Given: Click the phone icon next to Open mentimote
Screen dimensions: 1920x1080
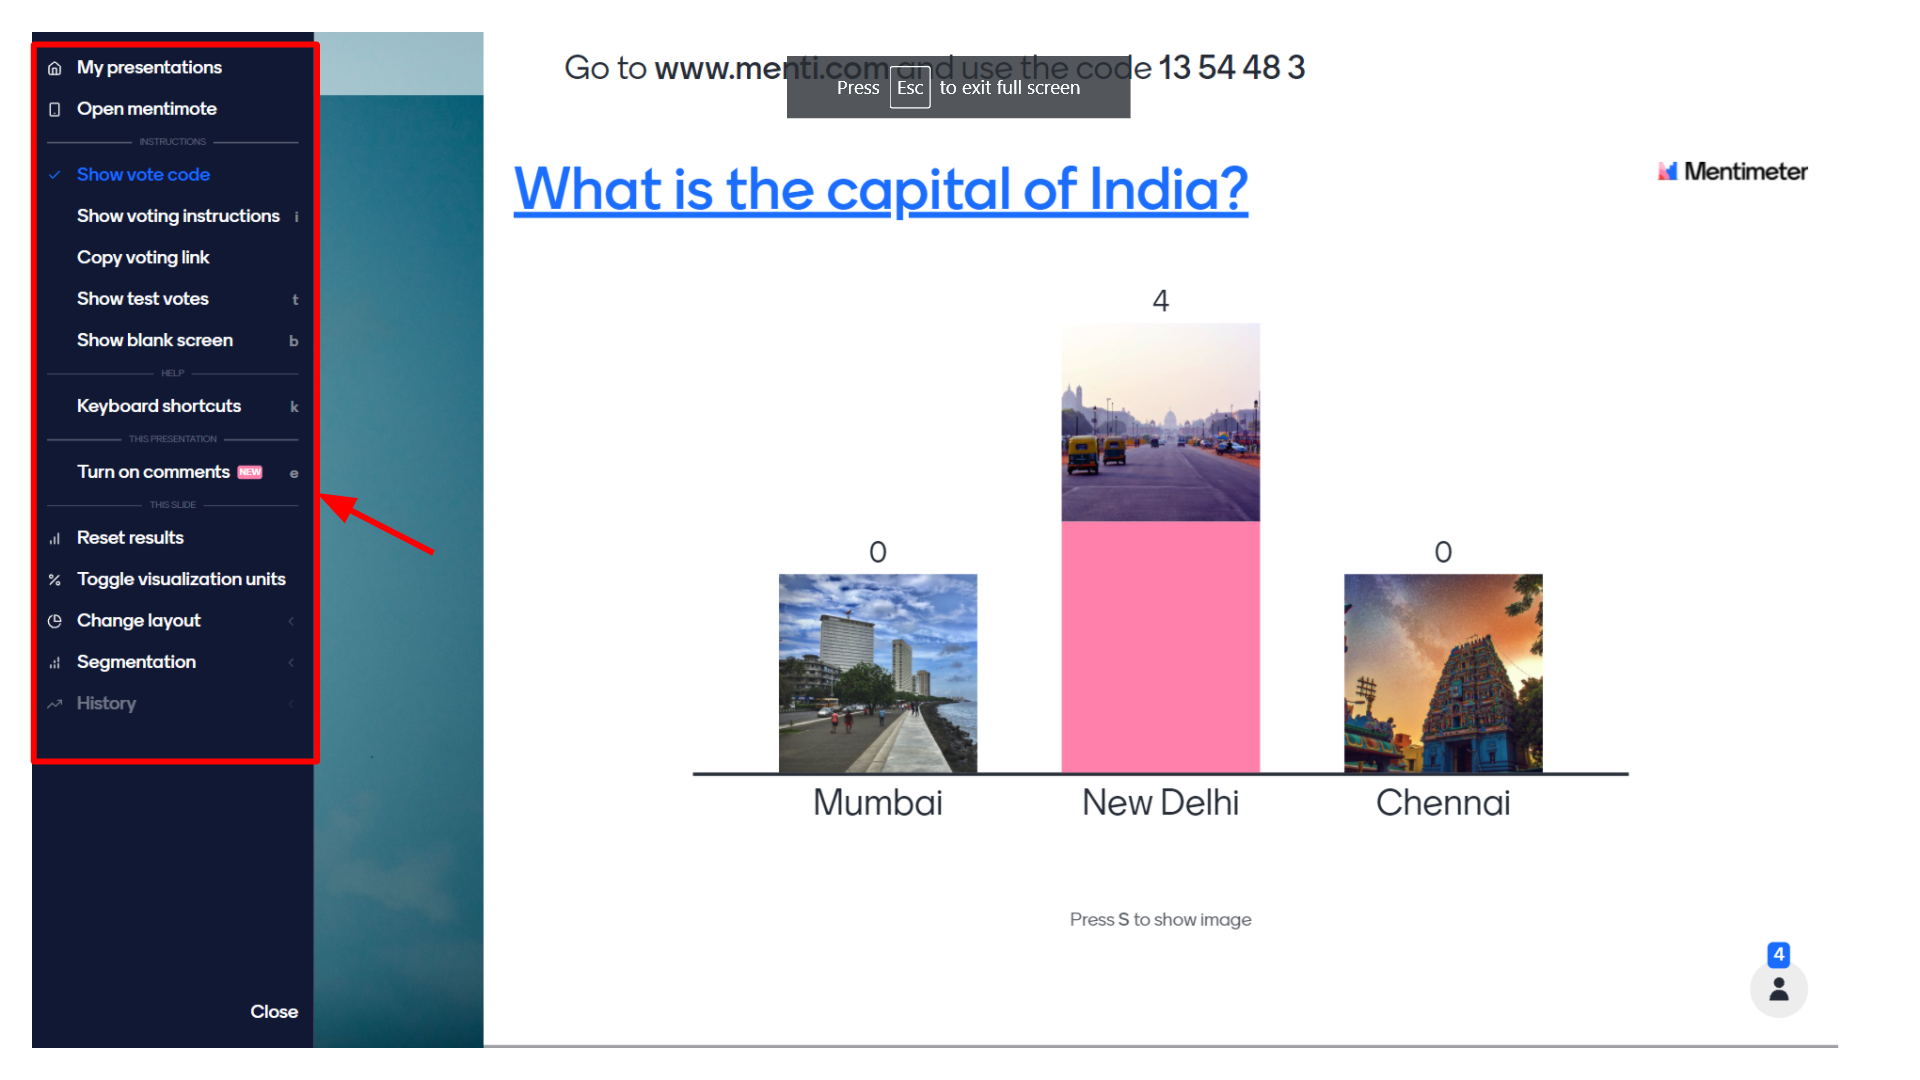Looking at the screenshot, I should (55, 109).
